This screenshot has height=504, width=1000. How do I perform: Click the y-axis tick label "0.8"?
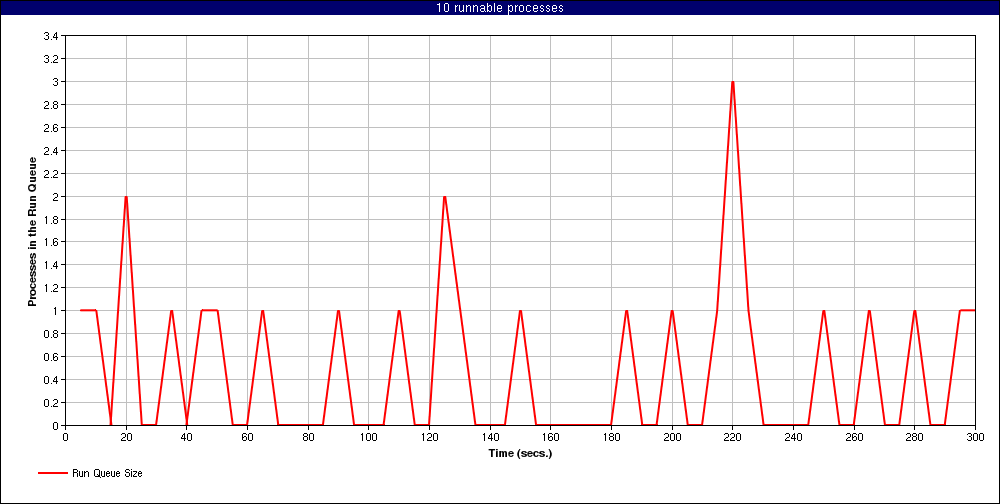click(50, 334)
